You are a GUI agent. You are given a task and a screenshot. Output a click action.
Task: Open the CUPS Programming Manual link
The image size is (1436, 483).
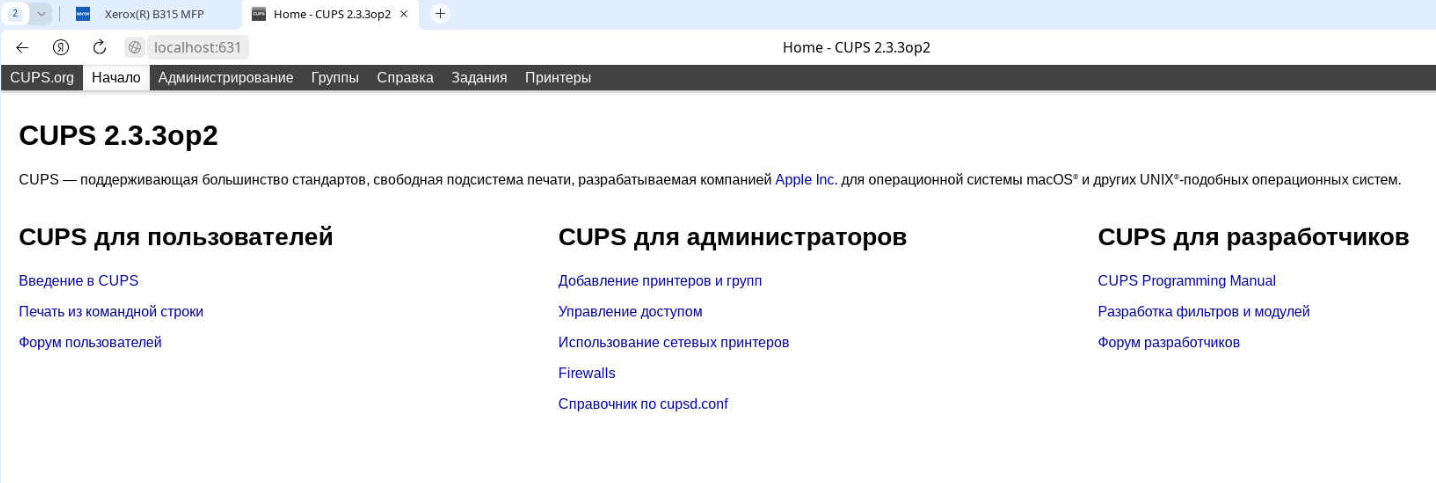[x=1187, y=281]
